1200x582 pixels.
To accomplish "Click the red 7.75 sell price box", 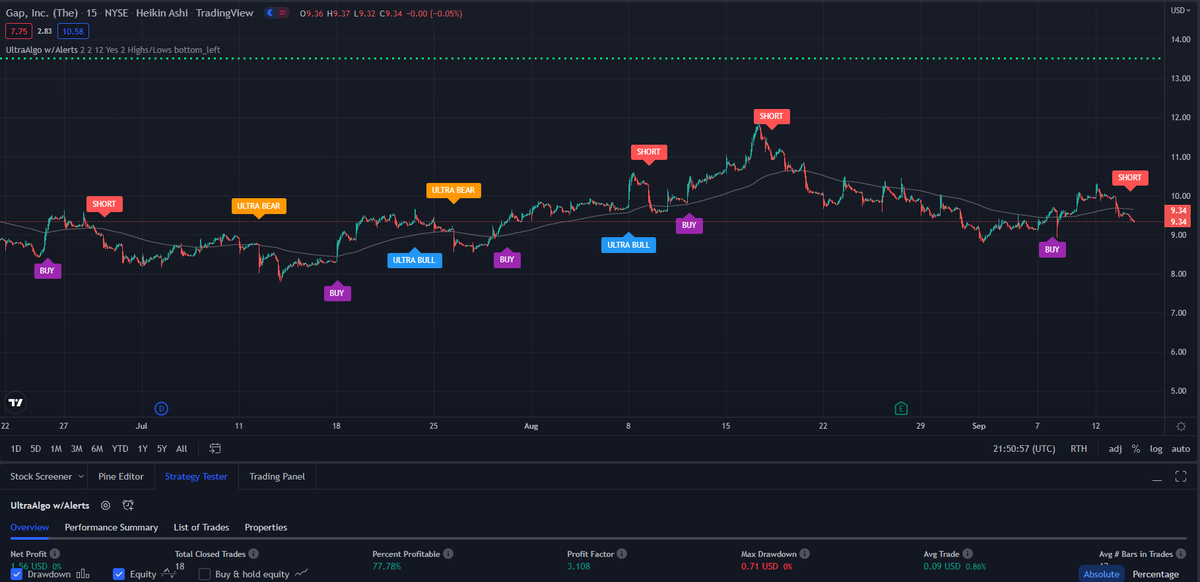I will [x=18, y=32].
